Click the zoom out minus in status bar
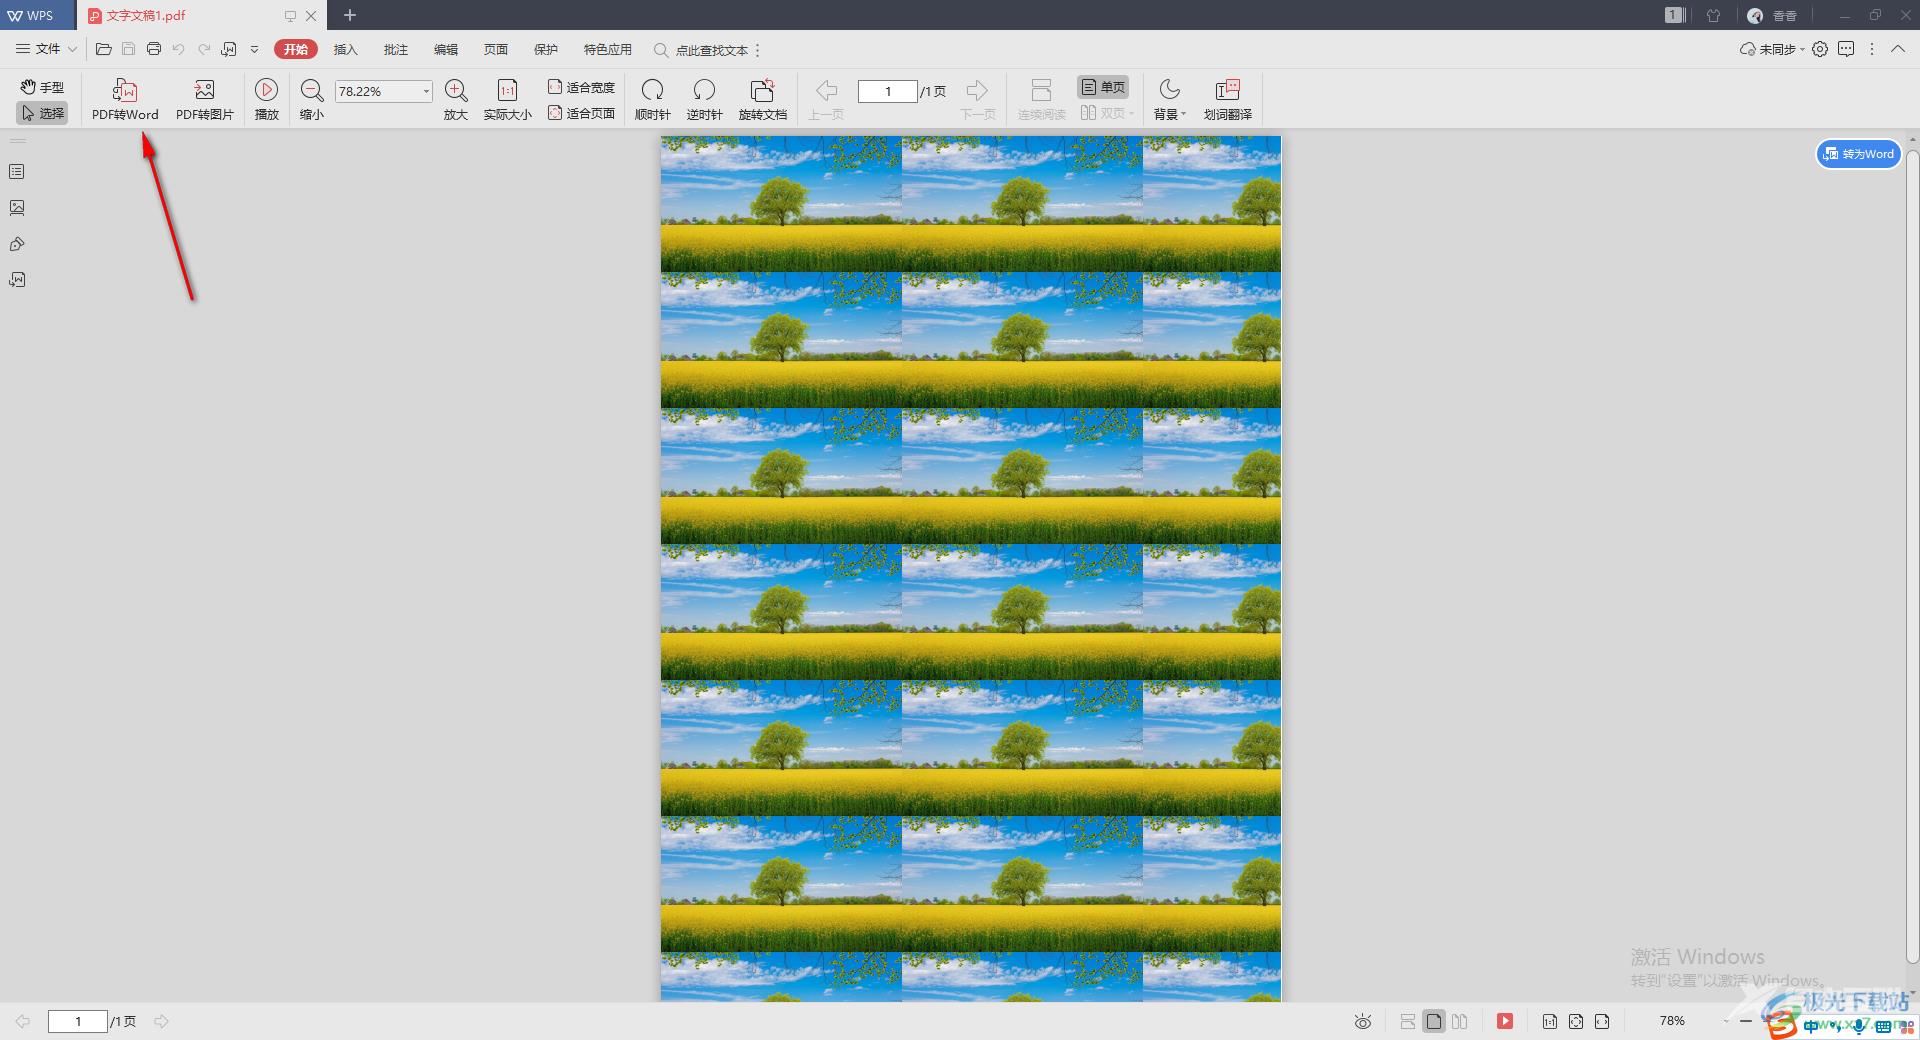Image resolution: width=1920 pixels, height=1040 pixels. [x=1746, y=1021]
